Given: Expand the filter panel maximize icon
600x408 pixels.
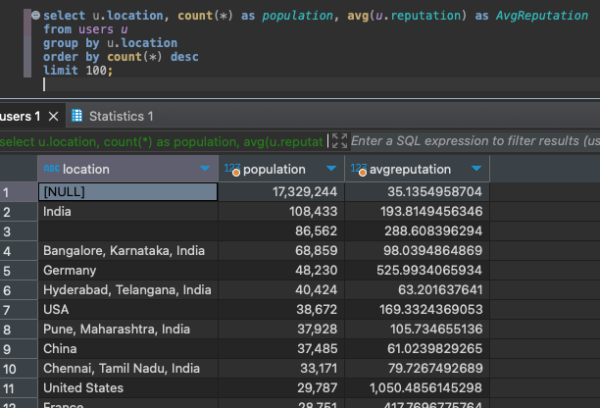Looking at the screenshot, I should click(x=339, y=142).
